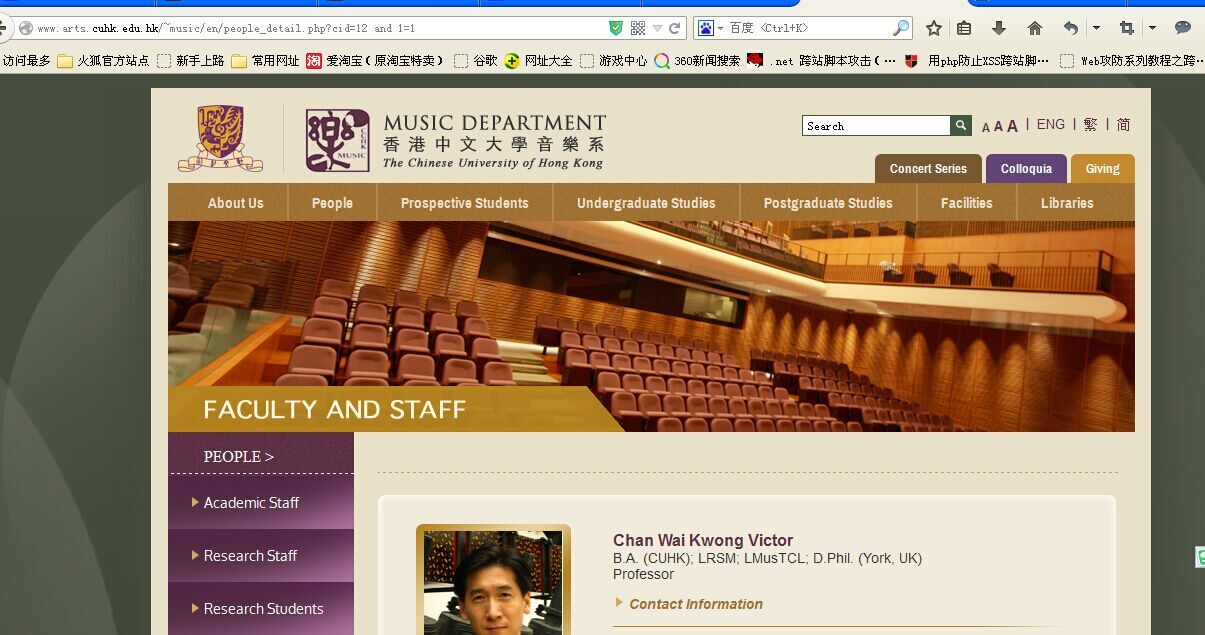Screen dimensions: 1205x635
Task: Select the largest font size A
Action: point(1012,125)
